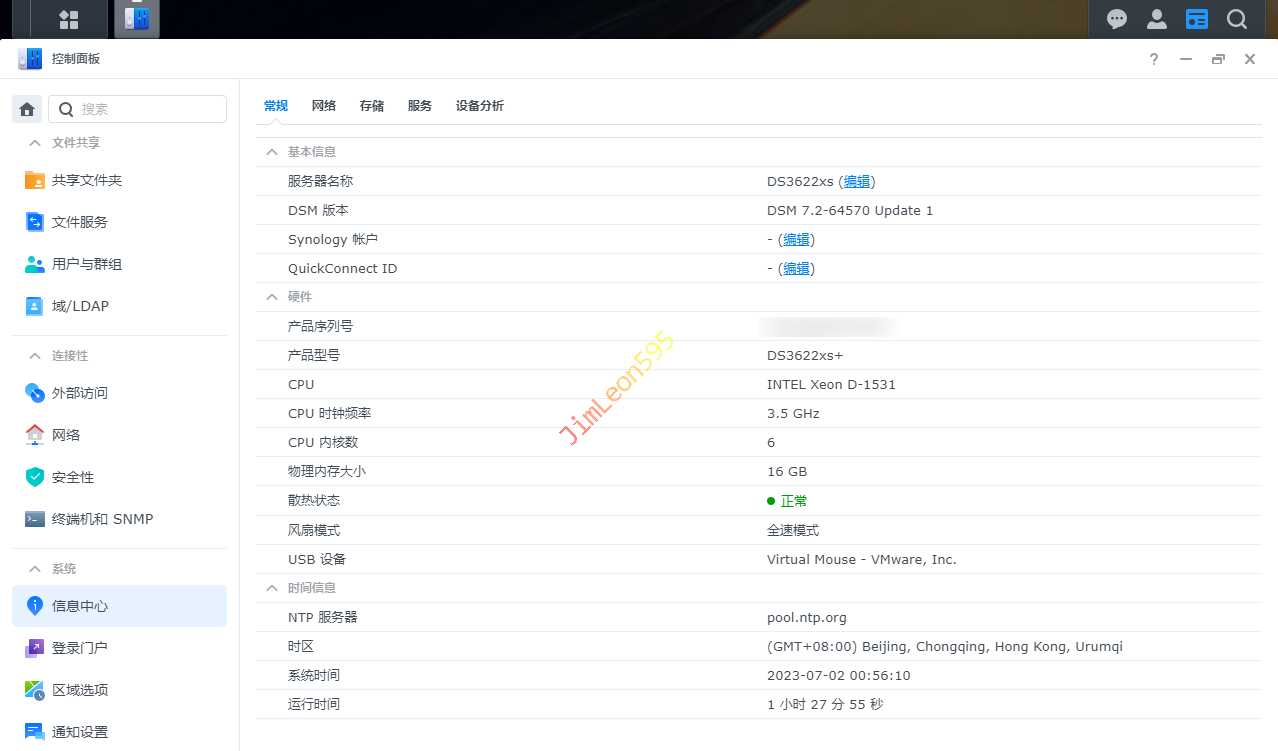The height and width of the screenshot is (751, 1278).
Task: Open the notifications chat bubble icon
Action: pos(1117,19)
